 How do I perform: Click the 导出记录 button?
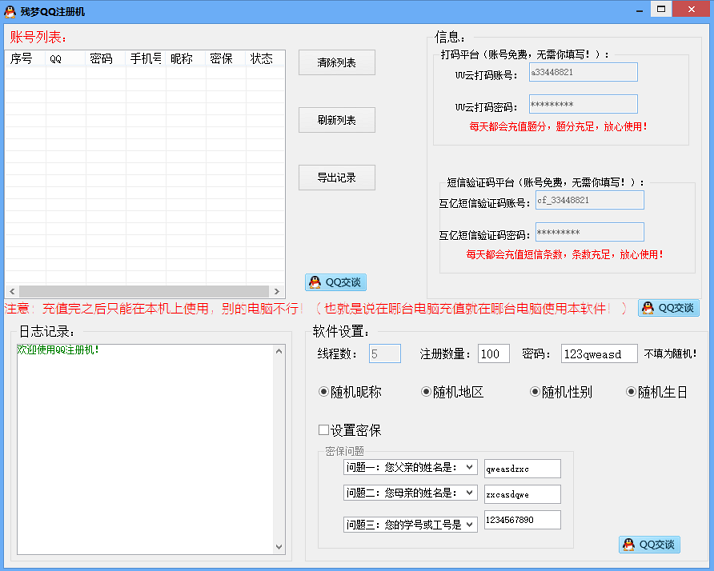[x=337, y=178]
